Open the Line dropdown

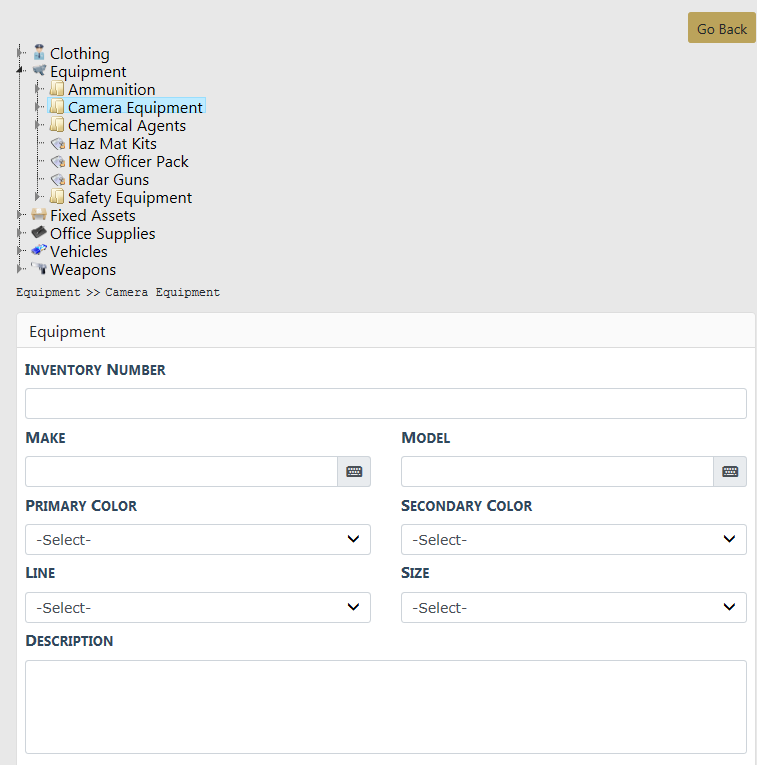click(x=197, y=608)
